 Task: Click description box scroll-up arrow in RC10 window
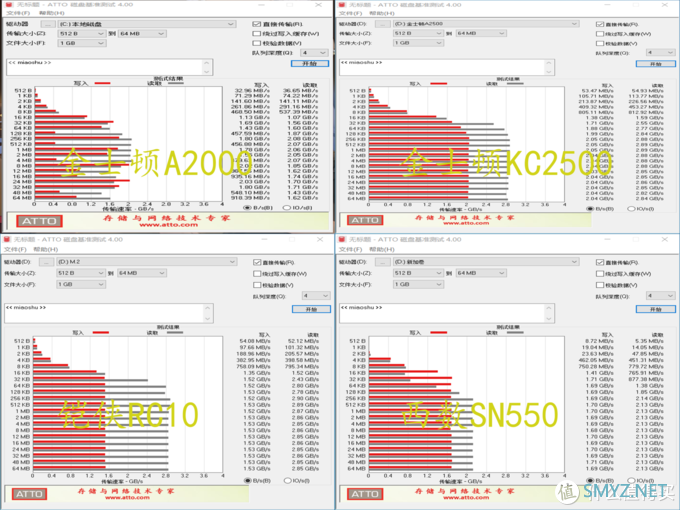[x=207, y=309]
